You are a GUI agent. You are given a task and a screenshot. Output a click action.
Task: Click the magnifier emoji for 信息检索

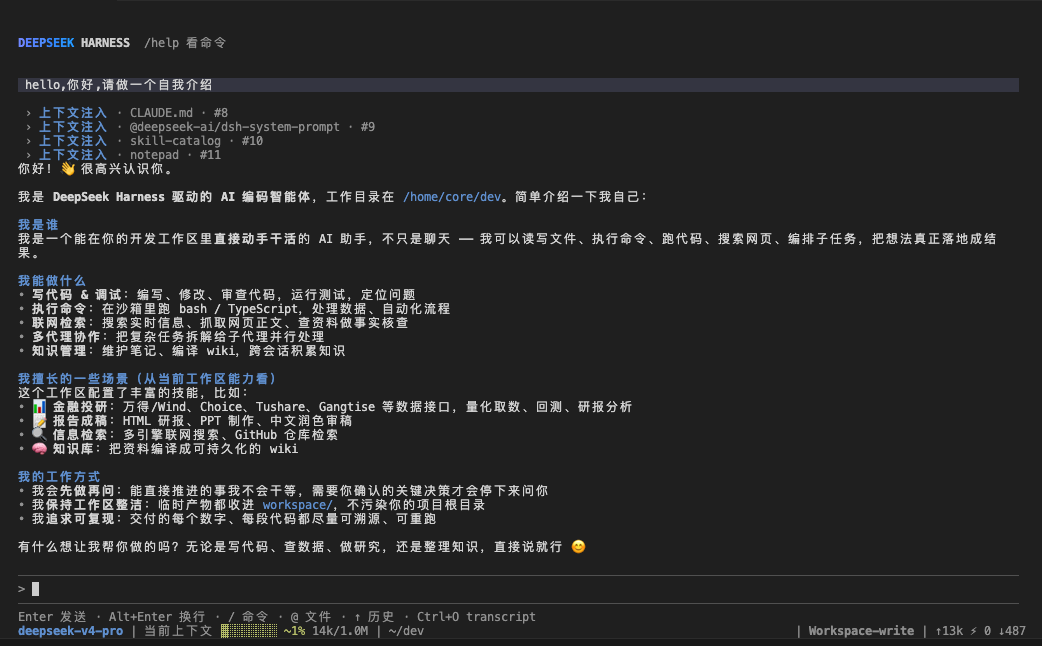tap(39, 435)
